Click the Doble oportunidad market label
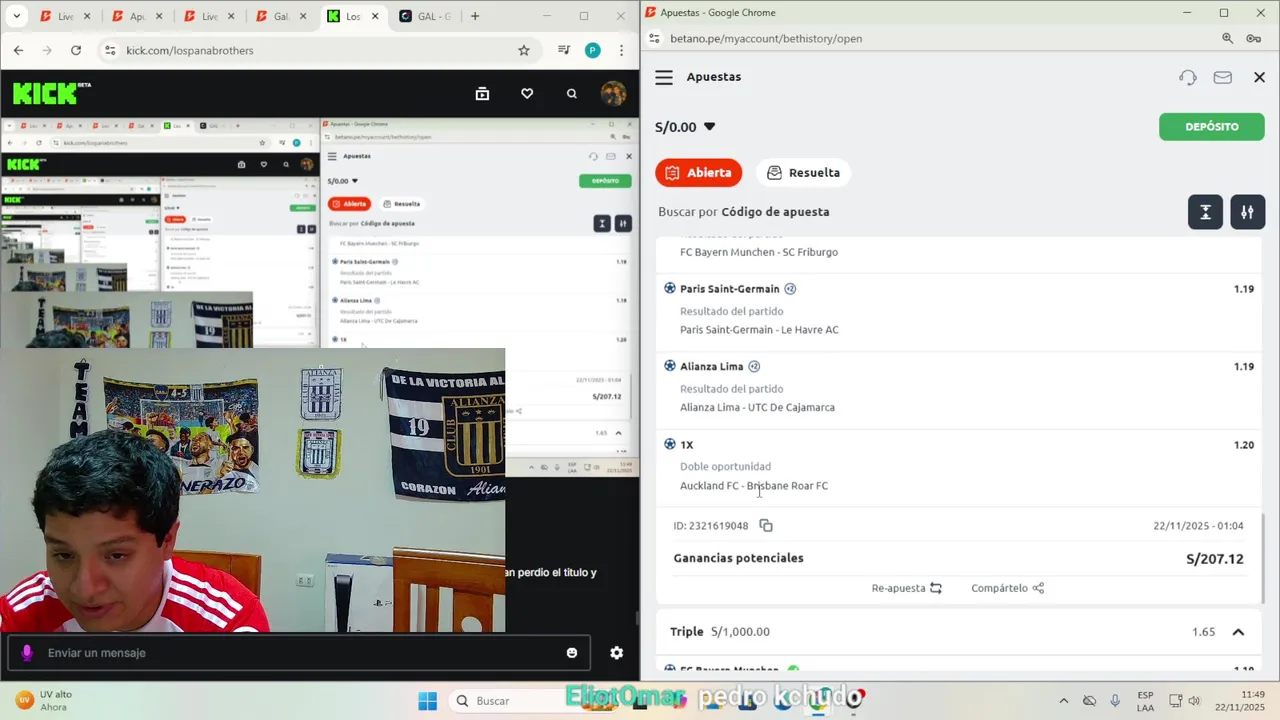 [725, 467]
